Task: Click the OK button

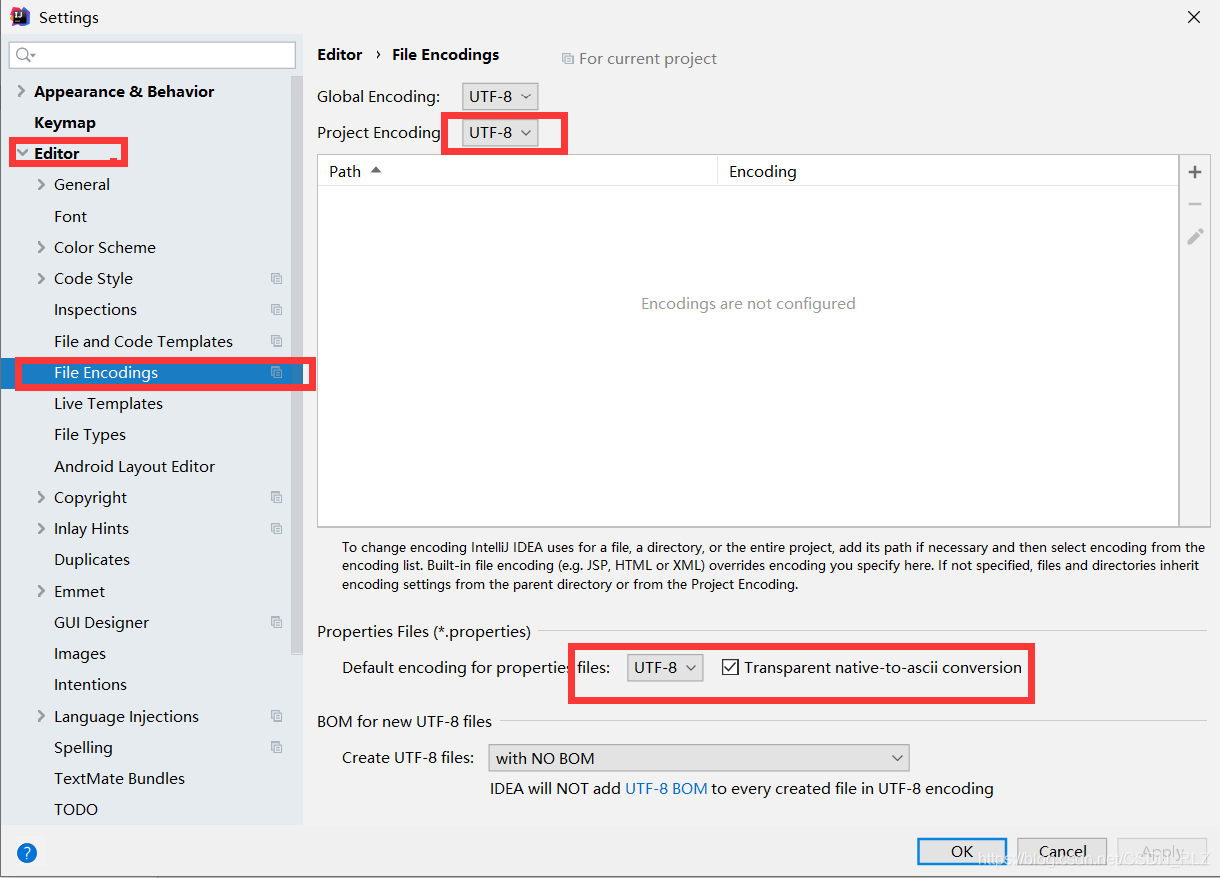Action: click(x=962, y=851)
